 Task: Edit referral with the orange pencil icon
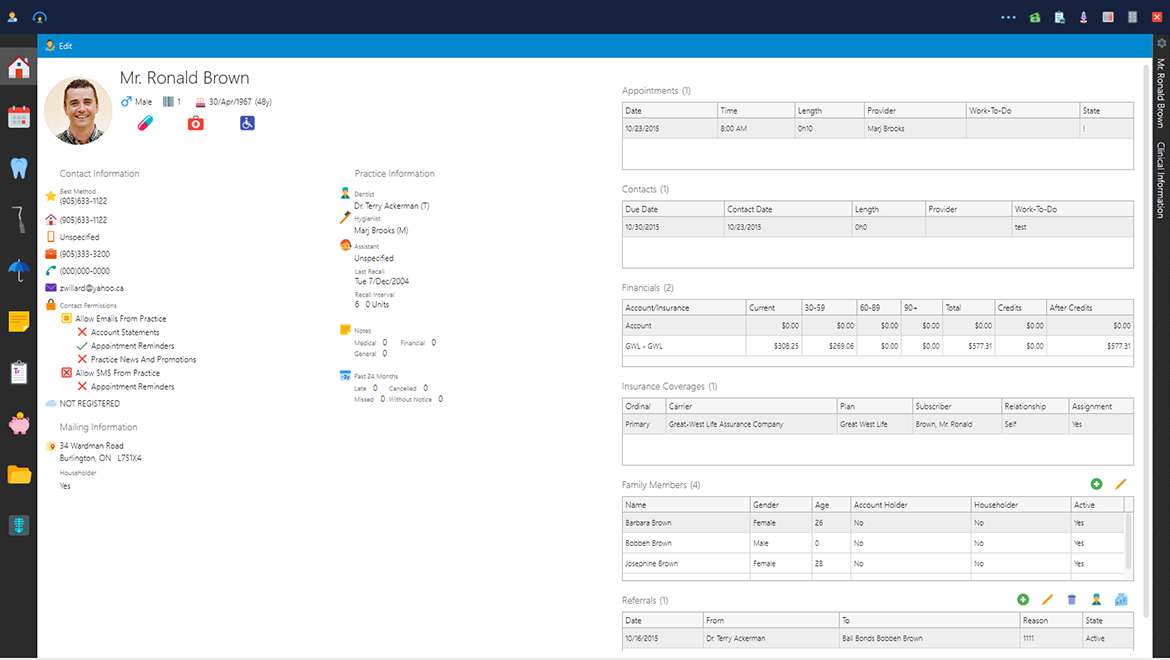click(1048, 600)
